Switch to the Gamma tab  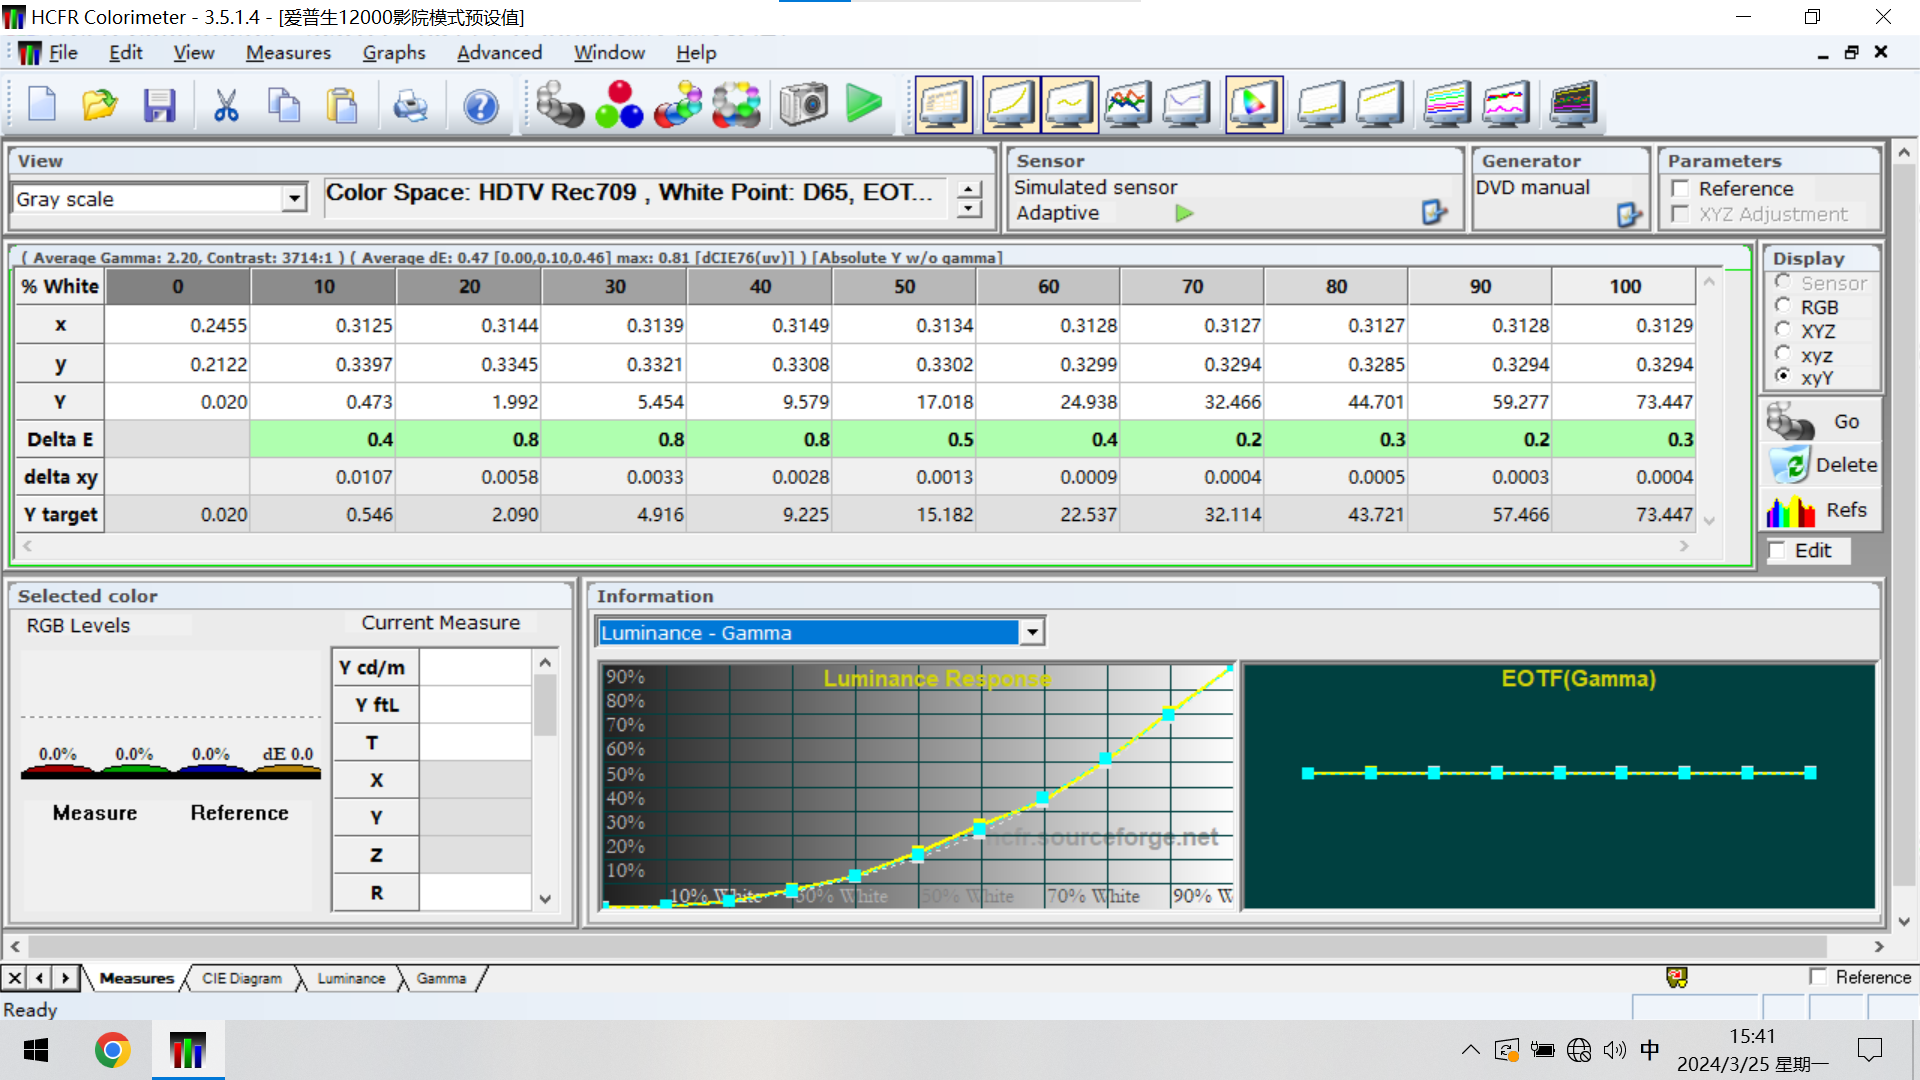click(441, 978)
